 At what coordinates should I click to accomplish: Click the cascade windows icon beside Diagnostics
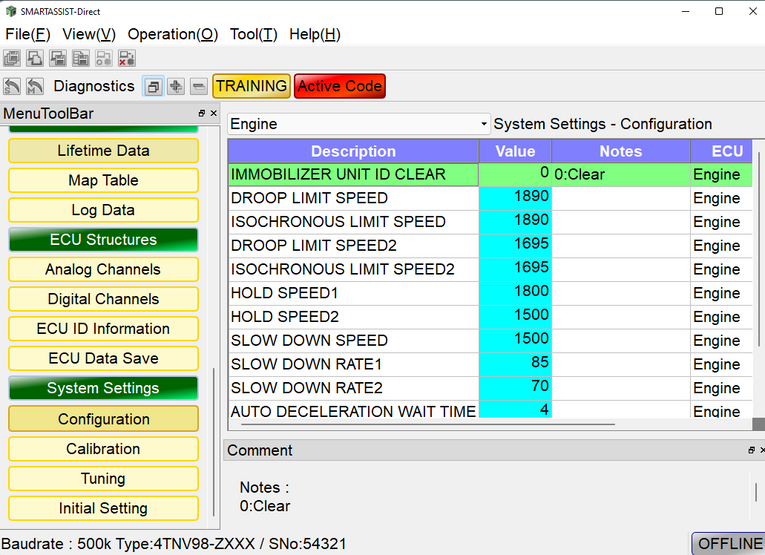[x=153, y=87]
